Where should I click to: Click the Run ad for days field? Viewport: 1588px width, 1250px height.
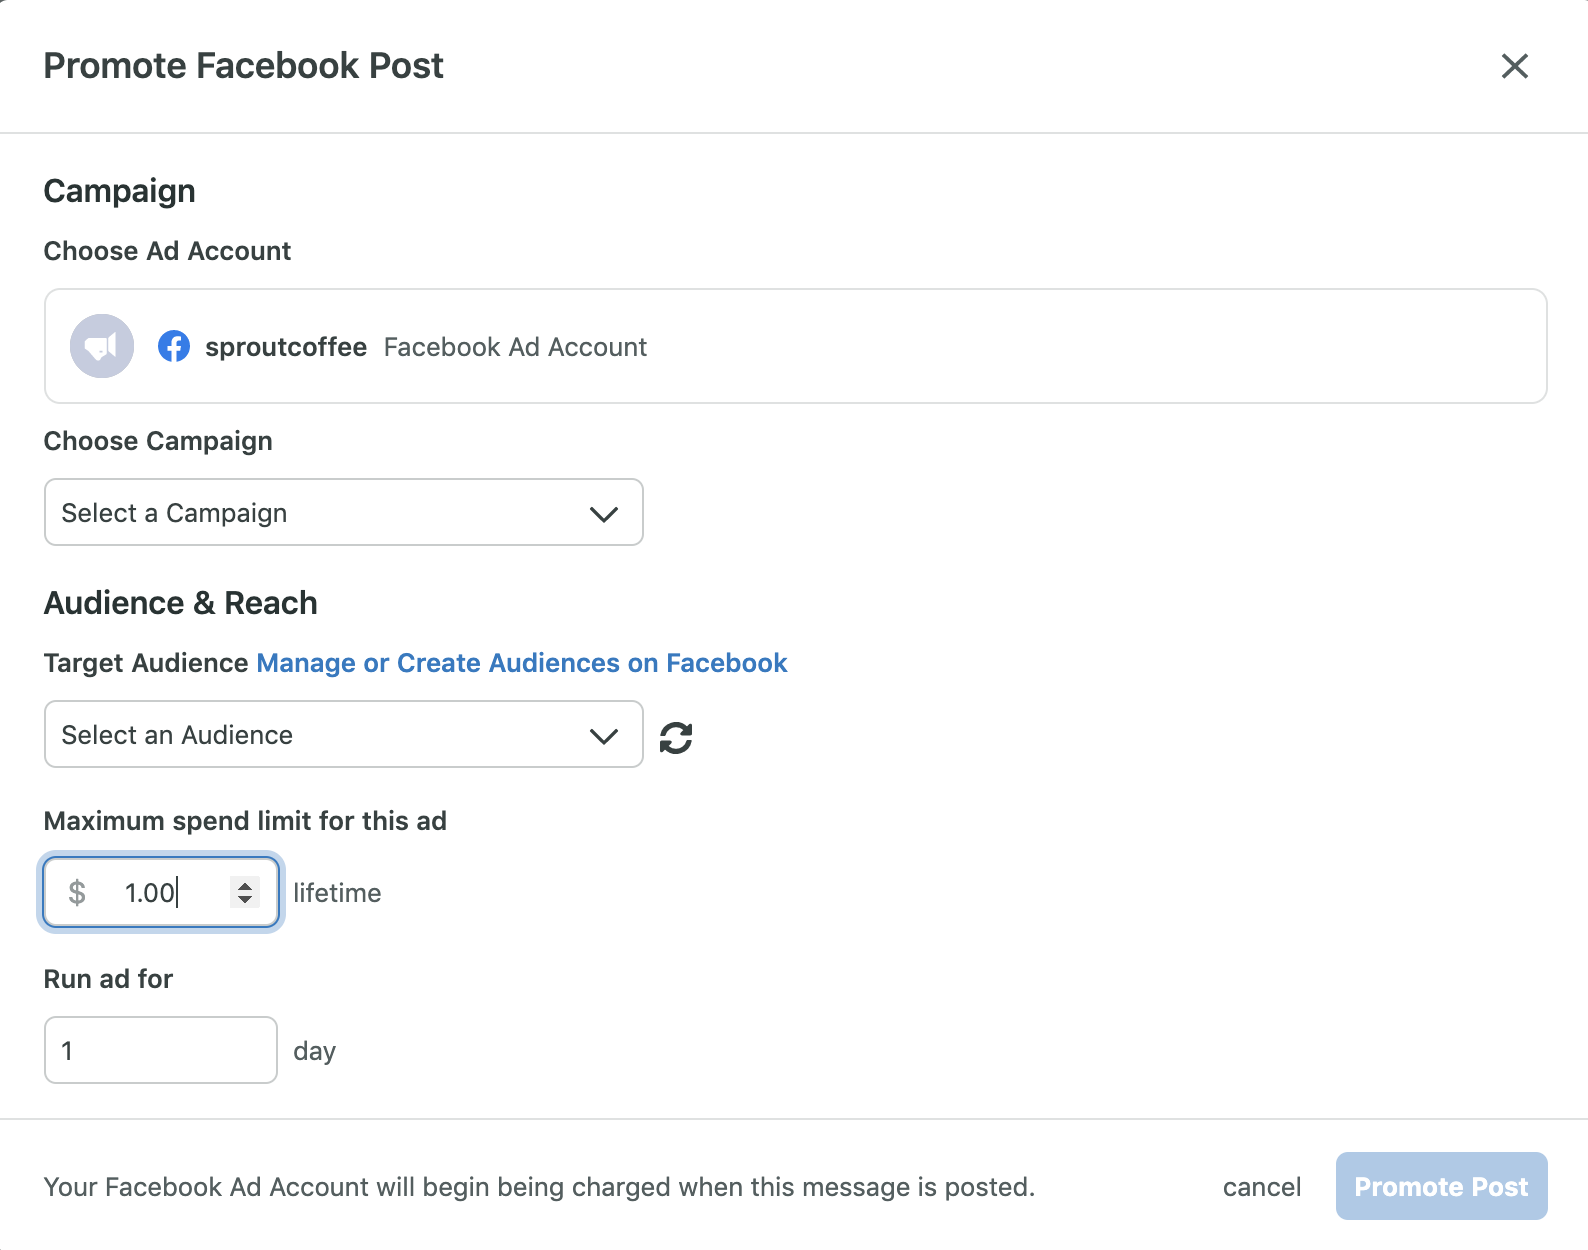click(161, 1050)
